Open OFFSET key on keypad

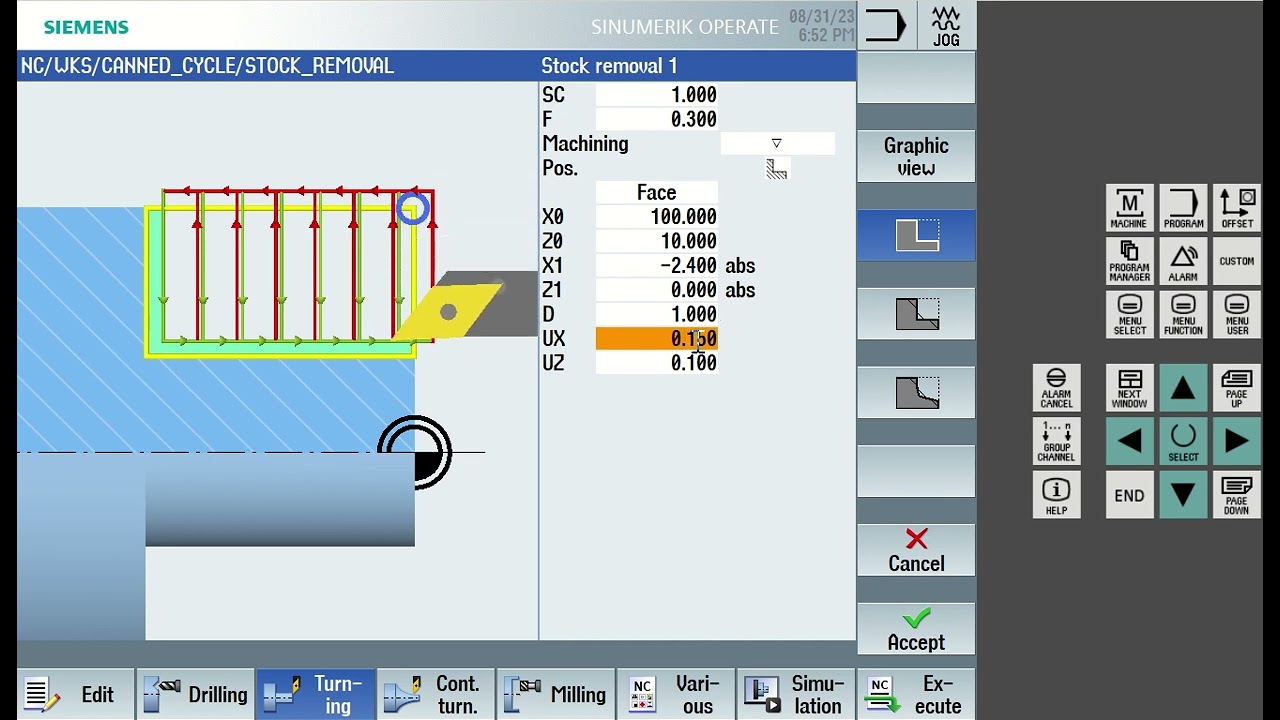1237,208
